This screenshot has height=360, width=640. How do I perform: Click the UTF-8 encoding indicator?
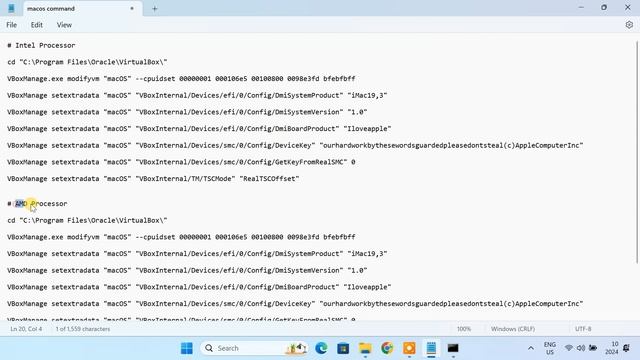pos(583,329)
